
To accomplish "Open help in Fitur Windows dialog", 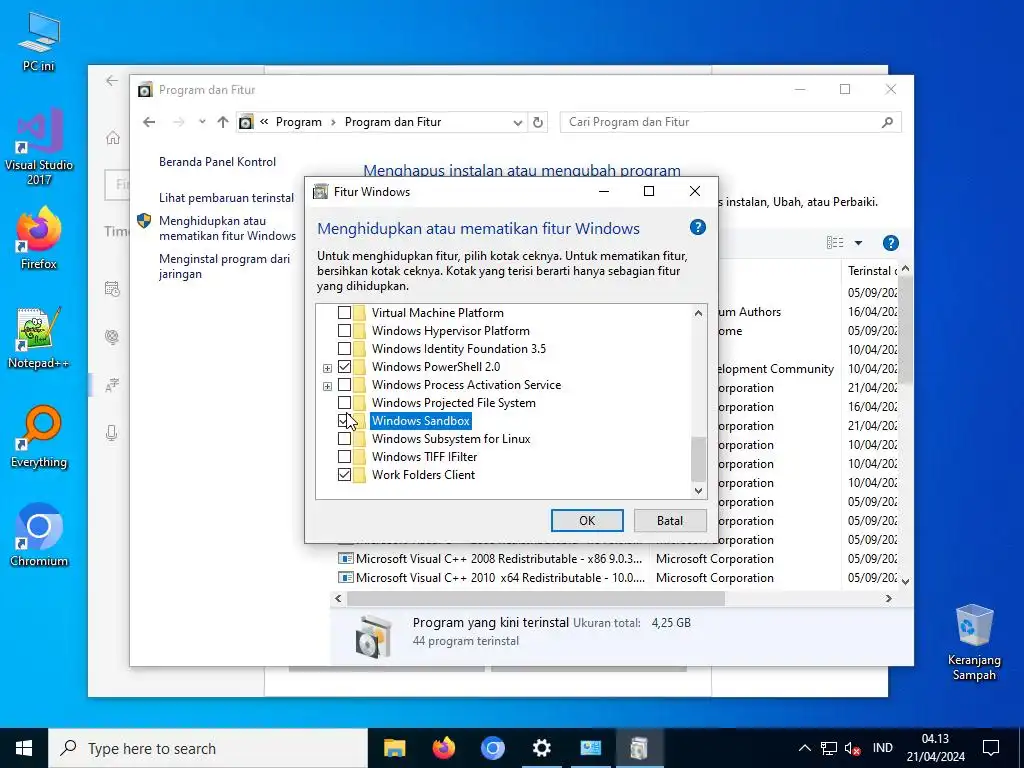I will click(697, 227).
